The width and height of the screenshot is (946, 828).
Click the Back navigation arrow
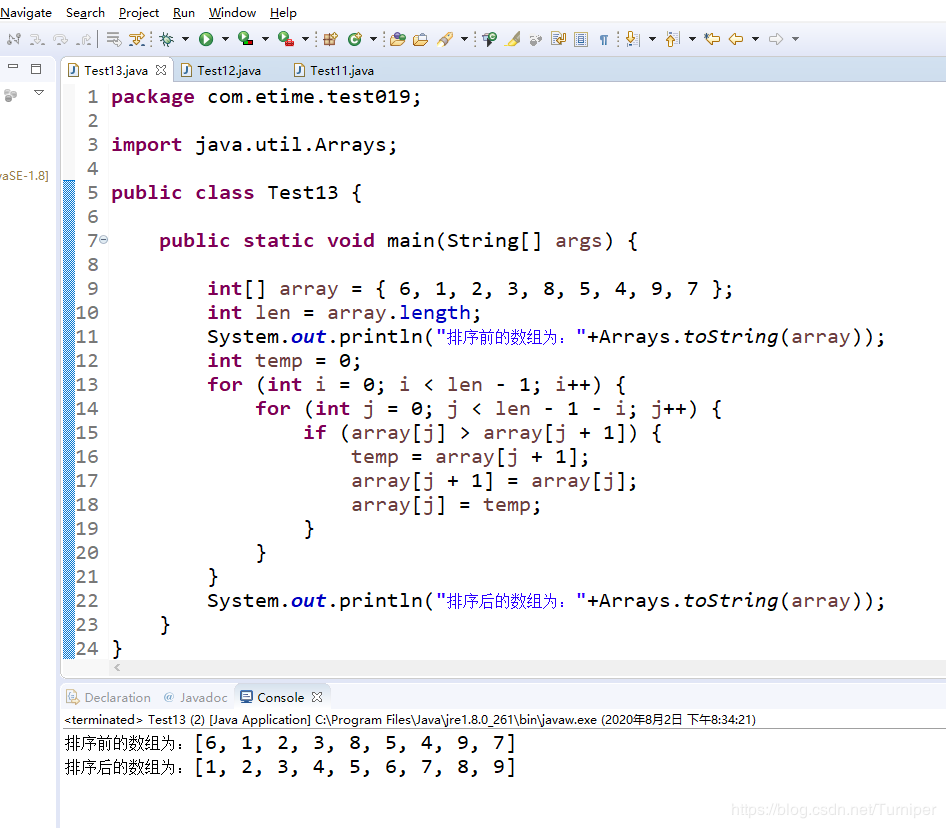click(736, 39)
